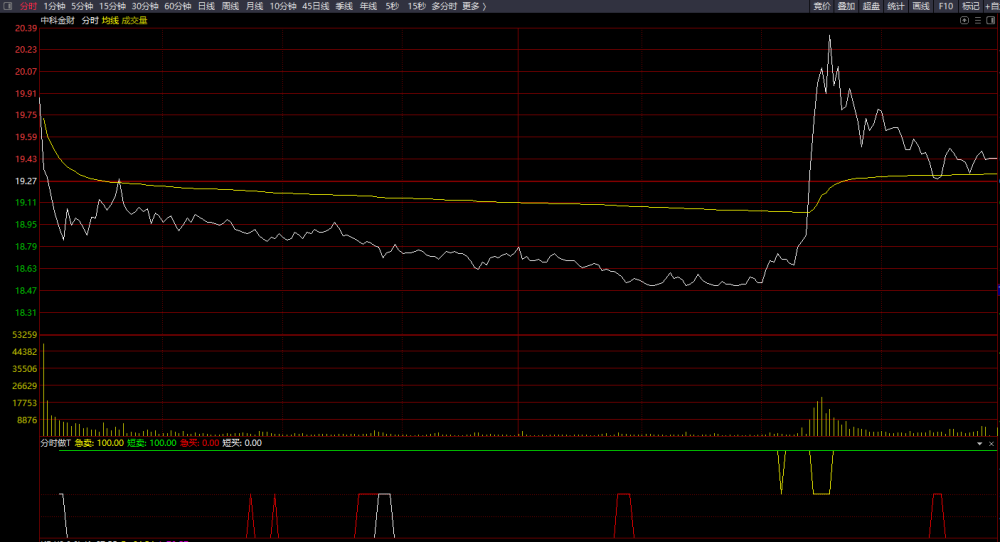Close the 分时做T indicator panel
The width and height of the screenshot is (1000, 542).
(x=991, y=443)
